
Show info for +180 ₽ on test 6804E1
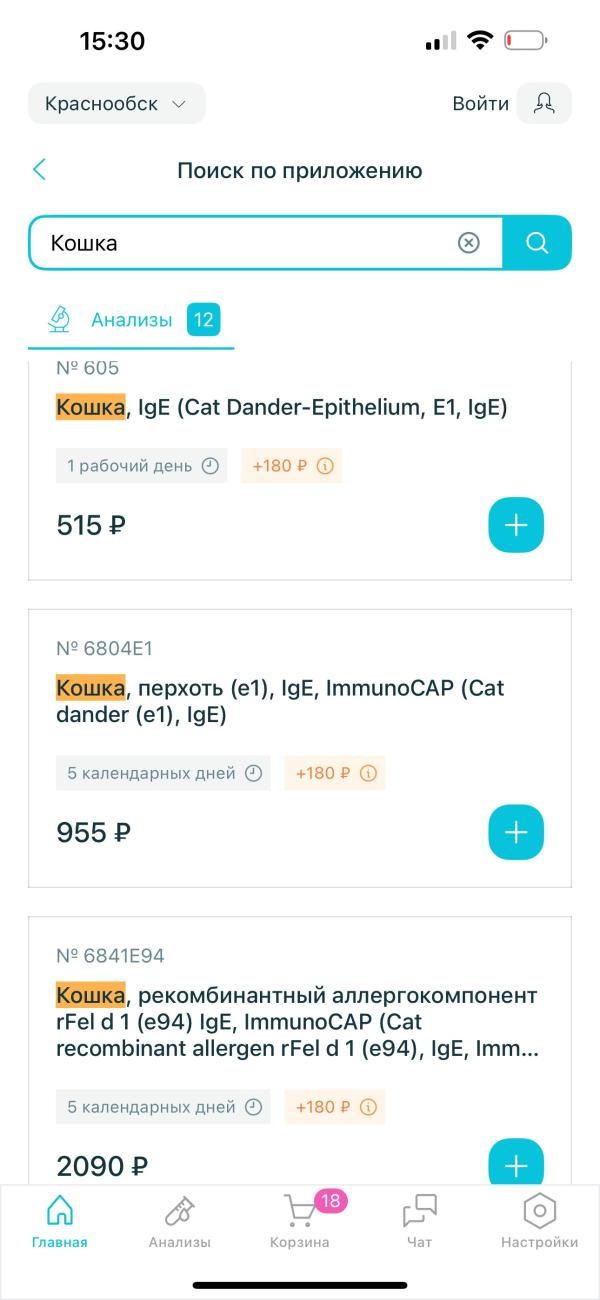tap(368, 773)
